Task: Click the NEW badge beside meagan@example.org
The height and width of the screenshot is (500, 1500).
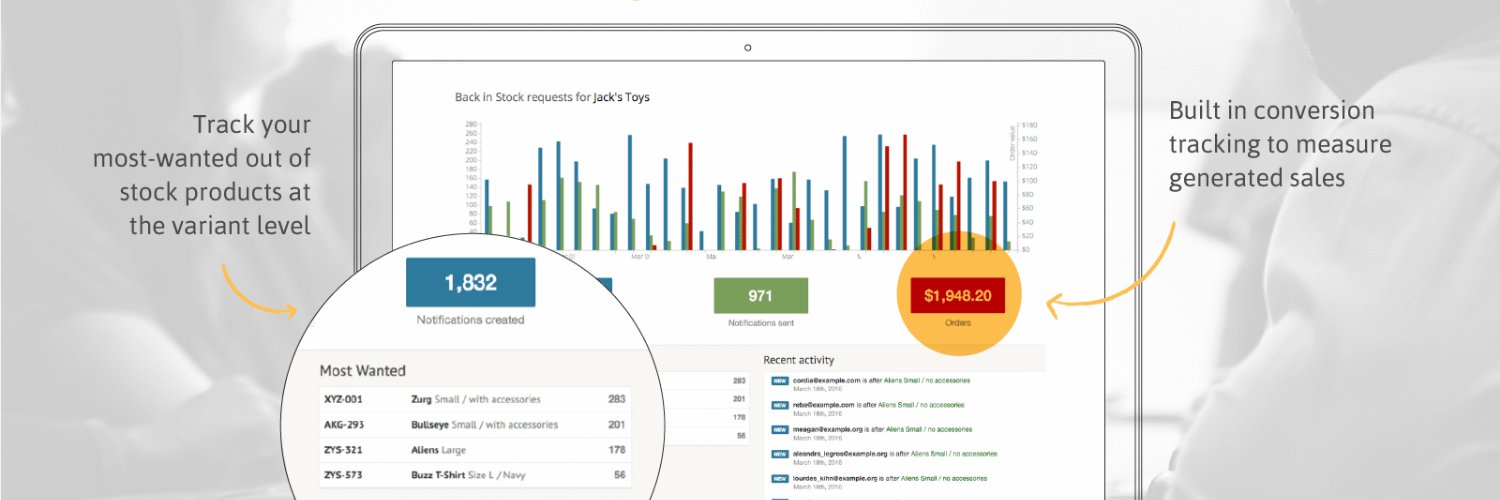Action: pos(780,429)
